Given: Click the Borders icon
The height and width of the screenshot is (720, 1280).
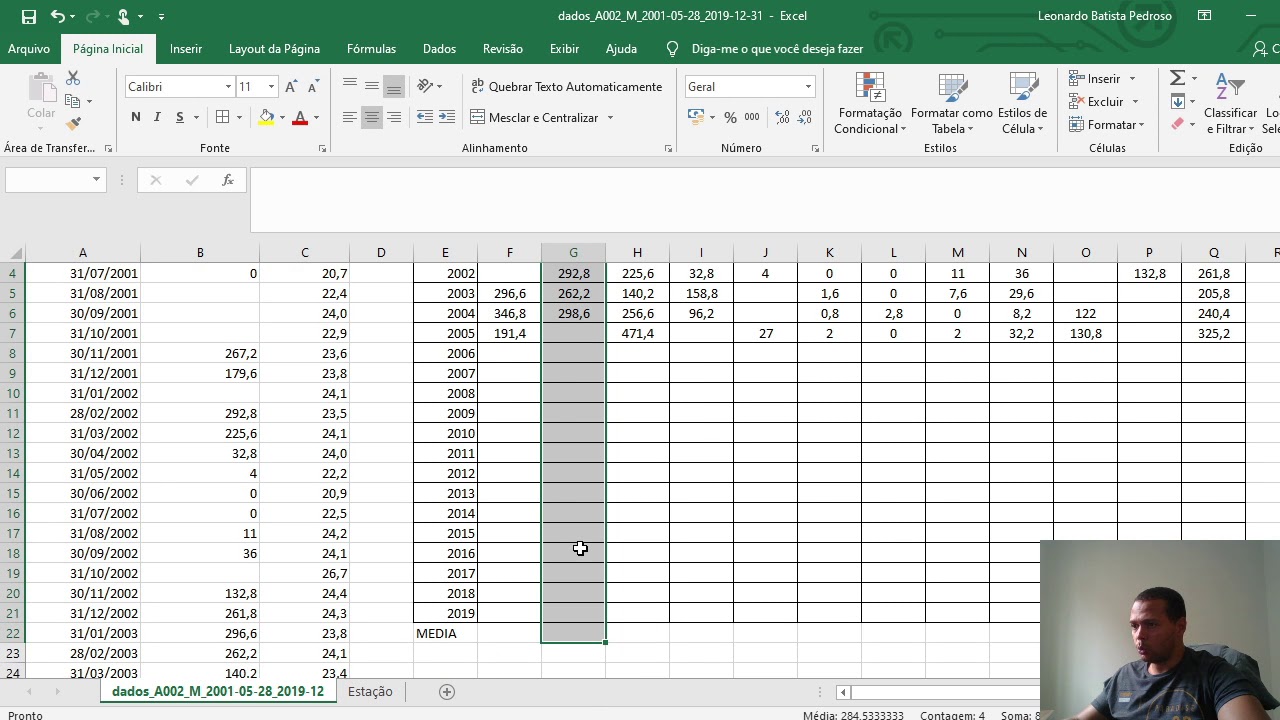Looking at the screenshot, I should click(x=223, y=117).
